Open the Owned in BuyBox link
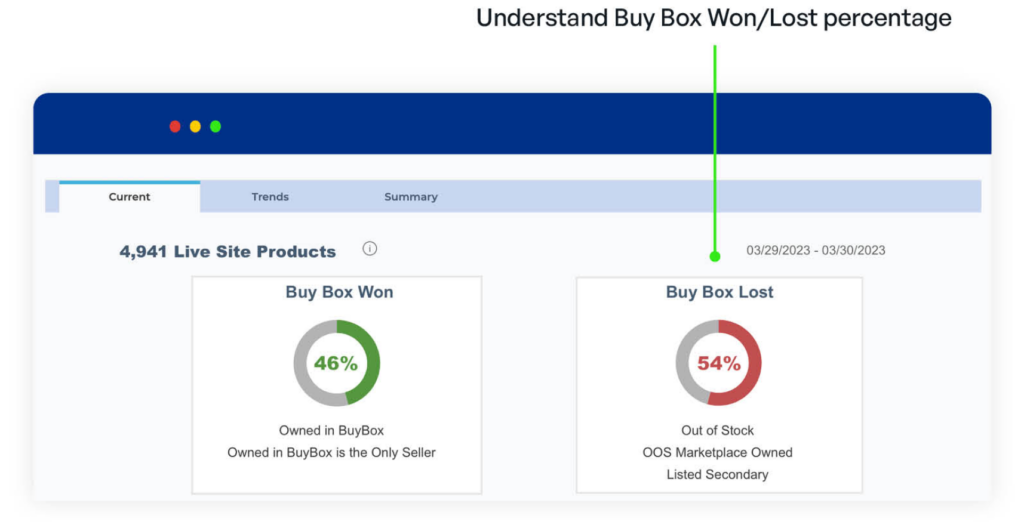 (x=331, y=430)
